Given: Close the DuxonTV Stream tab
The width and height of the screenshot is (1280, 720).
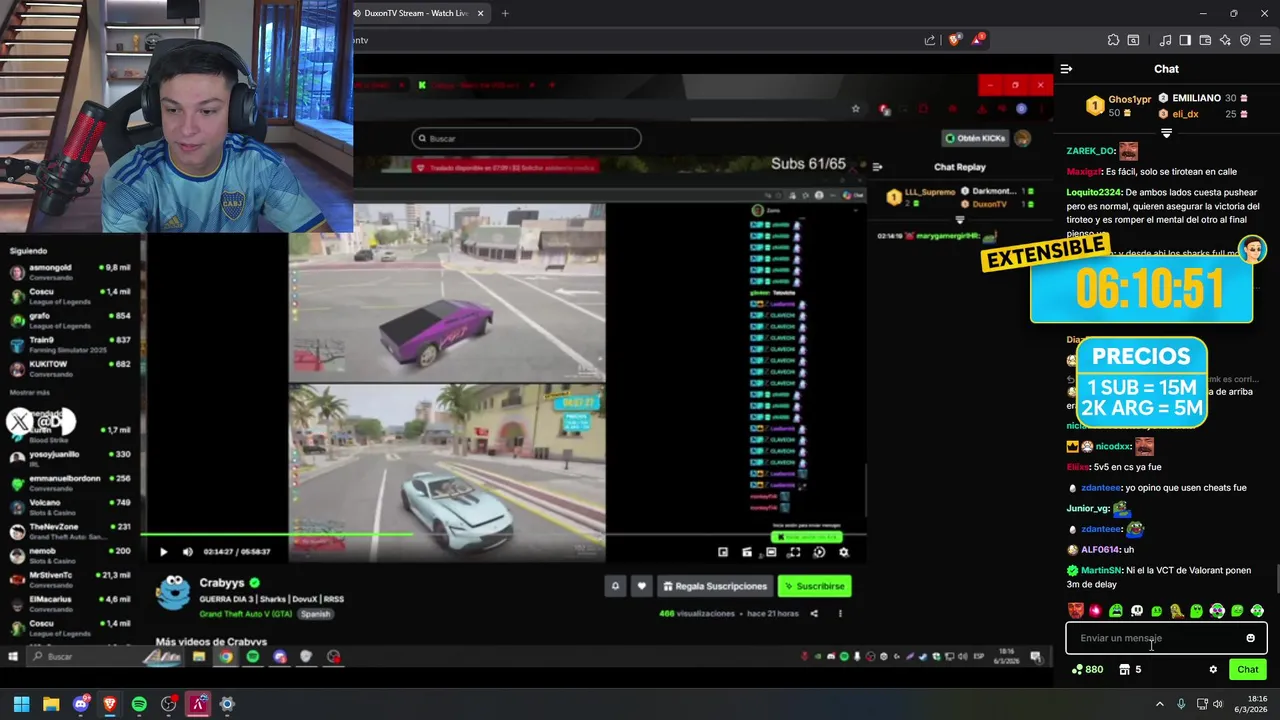Looking at the screenshot, I should [x=481, y=13].
